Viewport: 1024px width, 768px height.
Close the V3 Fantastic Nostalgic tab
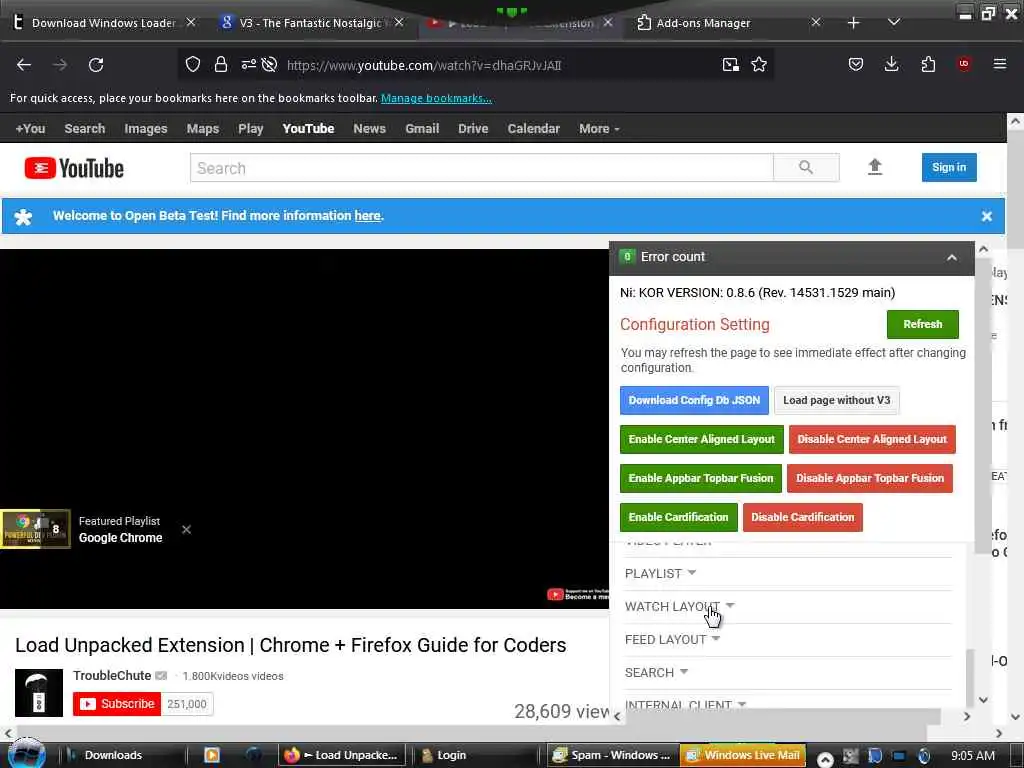(x=399, y=23)
